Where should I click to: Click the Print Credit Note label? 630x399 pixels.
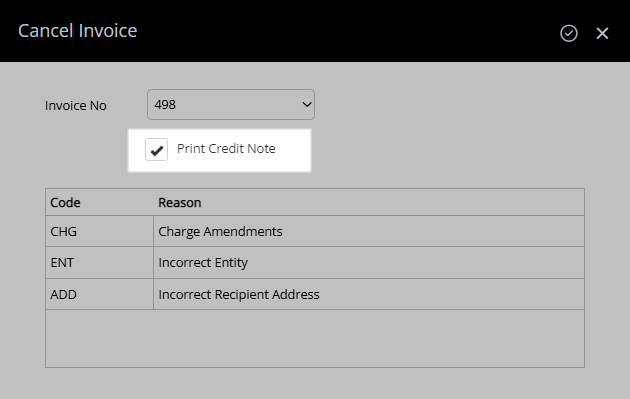226,149
